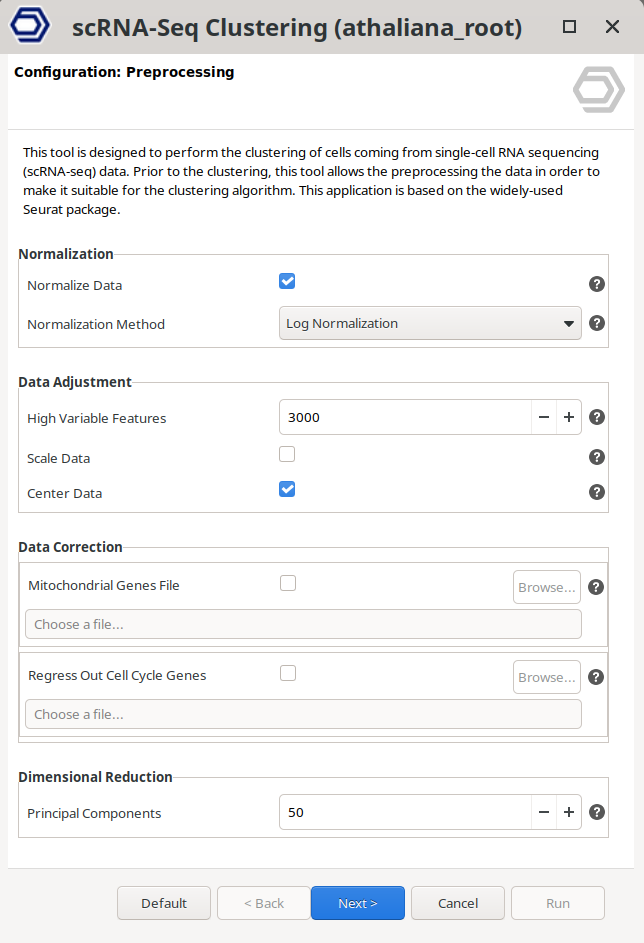Open help for Normalization Method
The height and width of the screenshot is (943, 644).
click(597, 323)
